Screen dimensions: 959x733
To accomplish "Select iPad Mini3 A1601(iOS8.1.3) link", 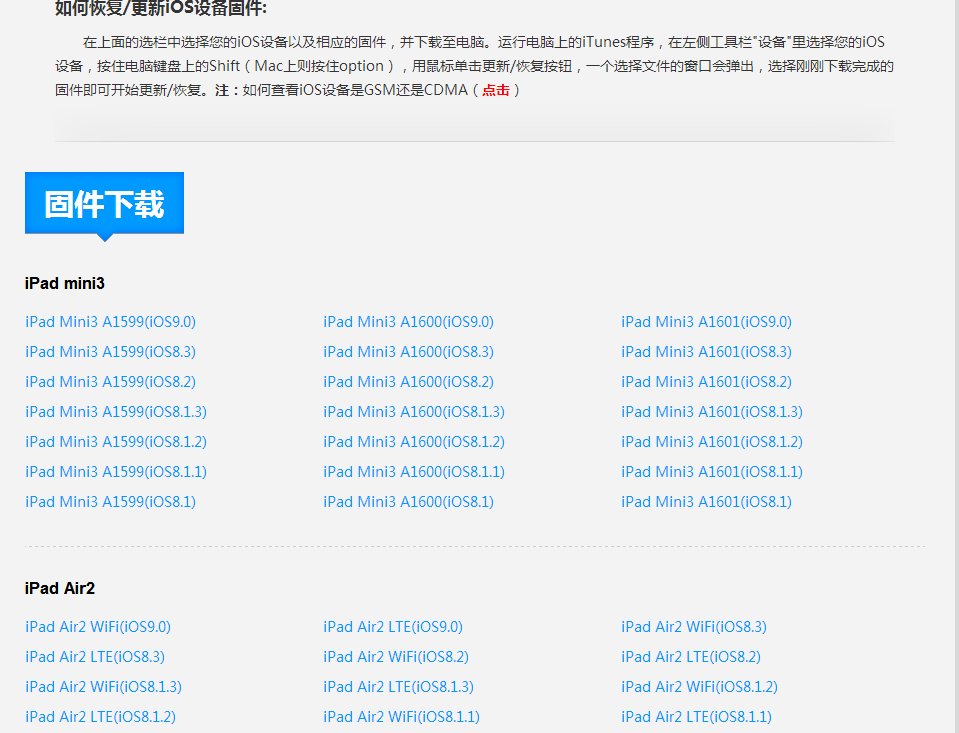I will pyautogui.click(x=712, y=412).
